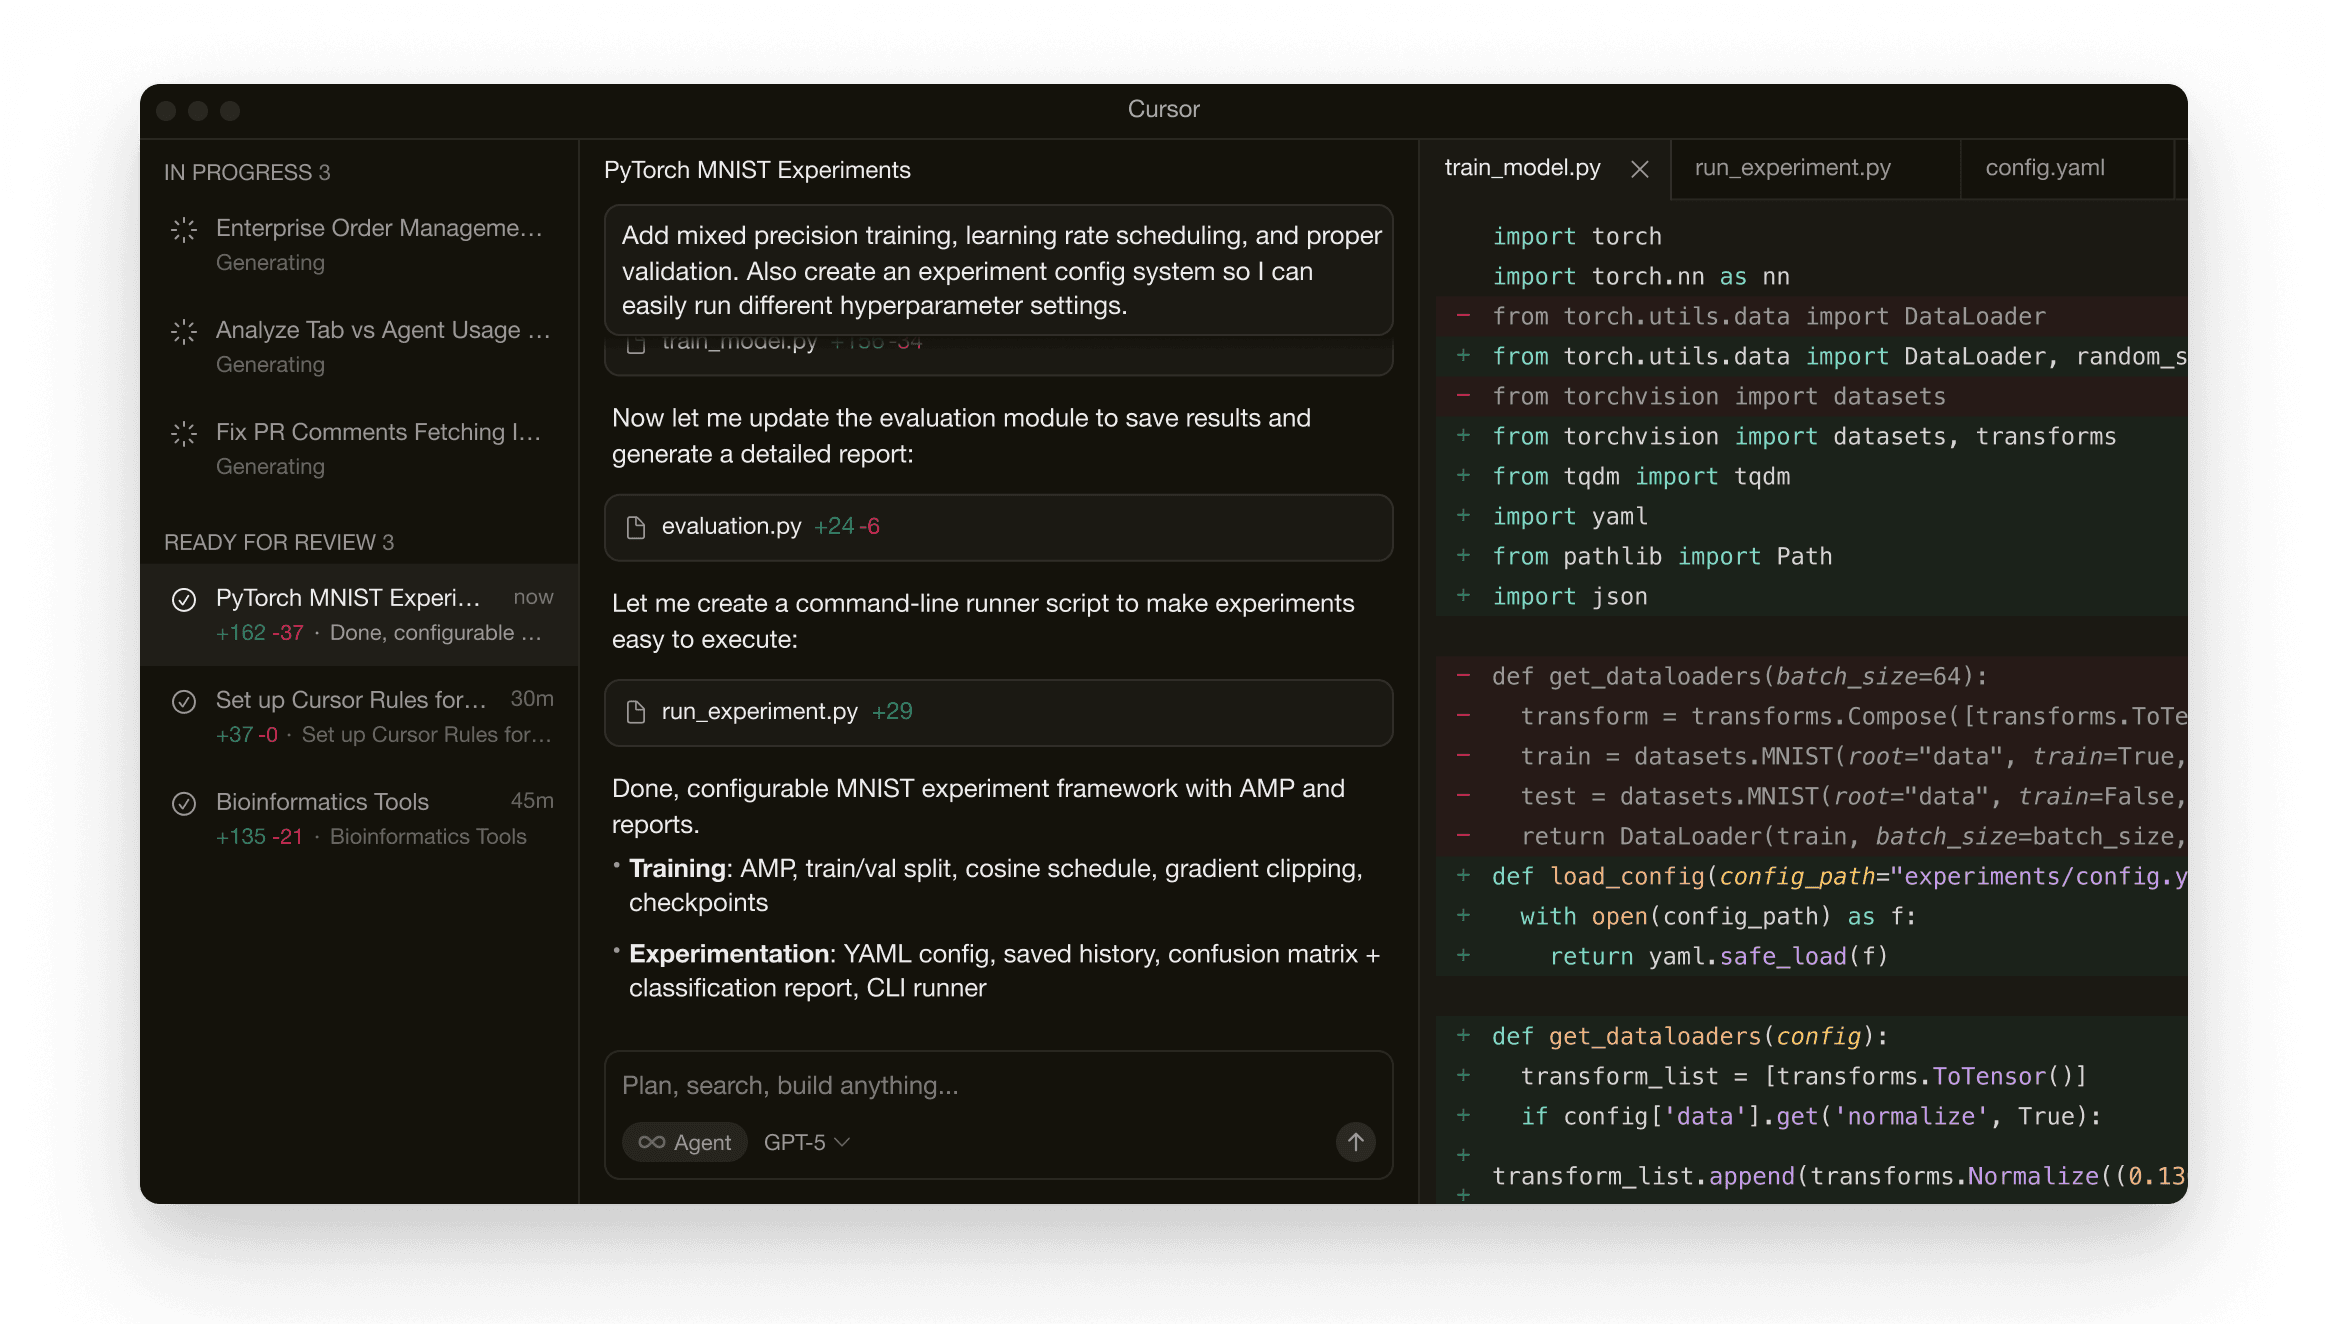Click file icon next to run_experiment.py
Screen dimensions: 2328x1324
click(635, 712)
